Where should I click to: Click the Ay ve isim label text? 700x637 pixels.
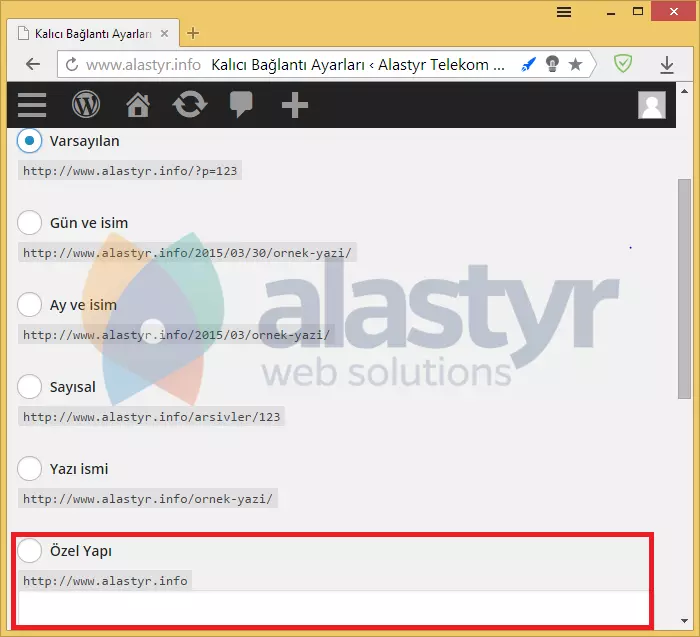[83, 305]
